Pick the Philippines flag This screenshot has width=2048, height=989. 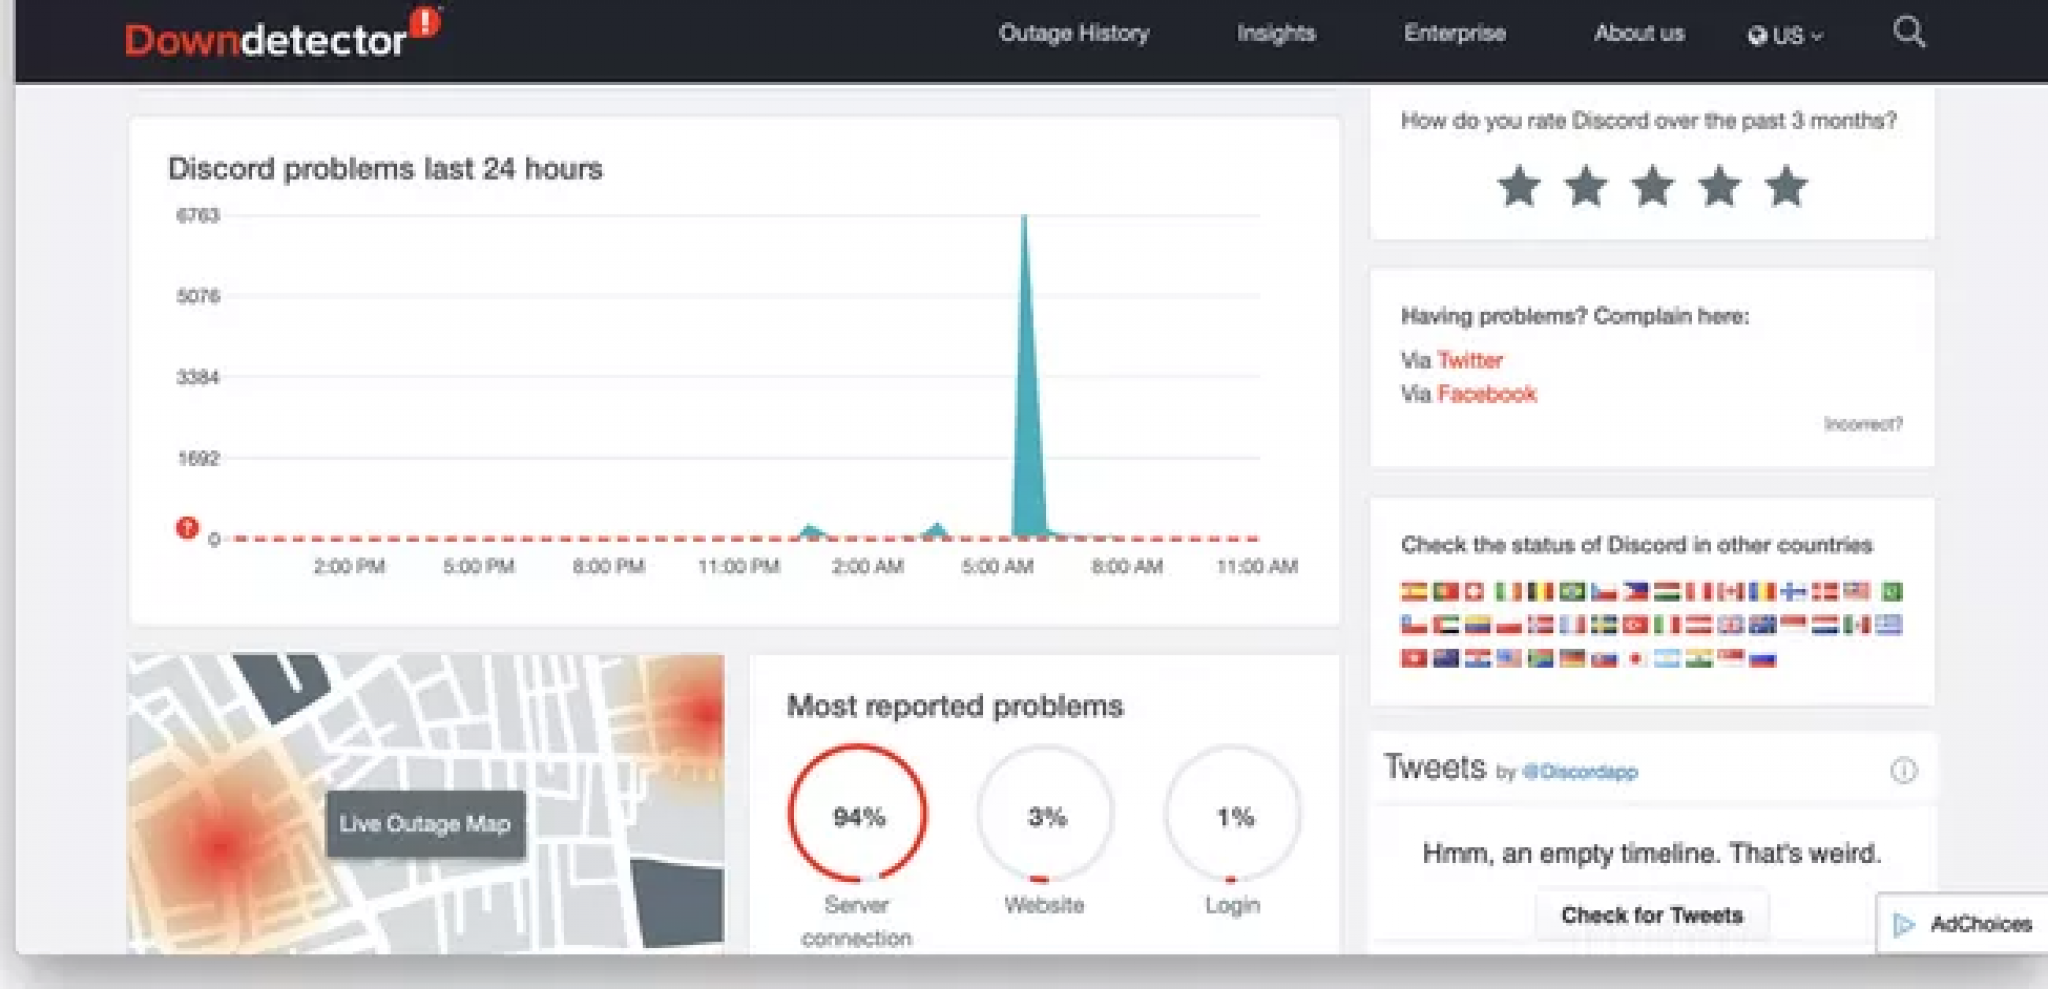tap(1636, 591)
